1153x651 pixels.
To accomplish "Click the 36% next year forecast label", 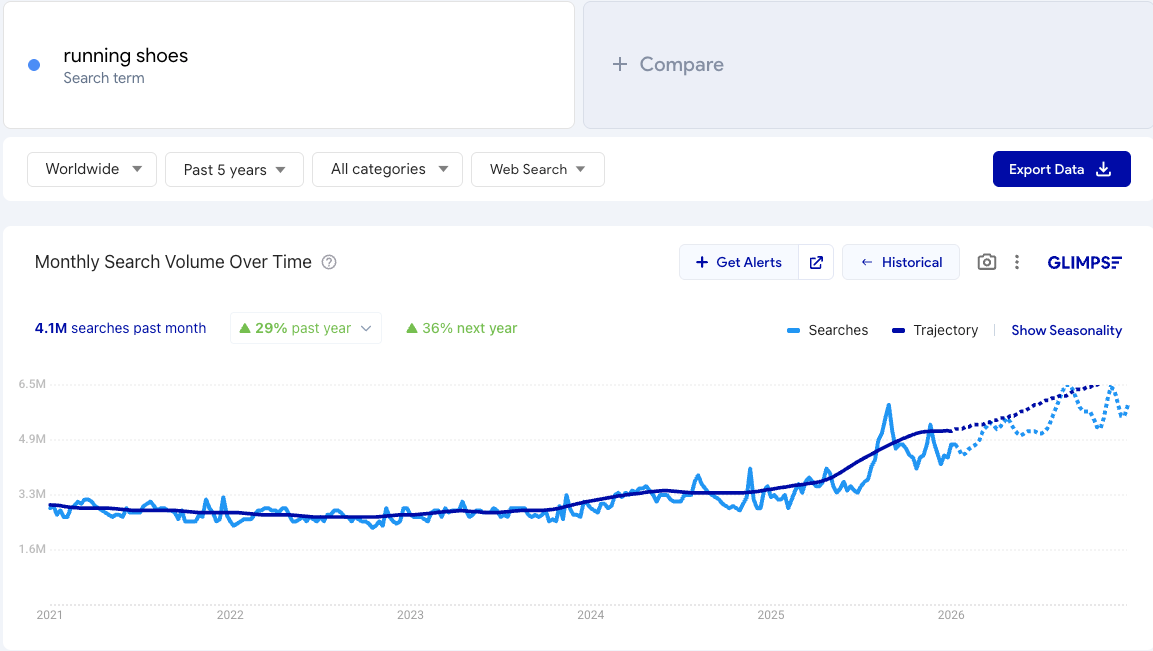I will pos(462,328).
